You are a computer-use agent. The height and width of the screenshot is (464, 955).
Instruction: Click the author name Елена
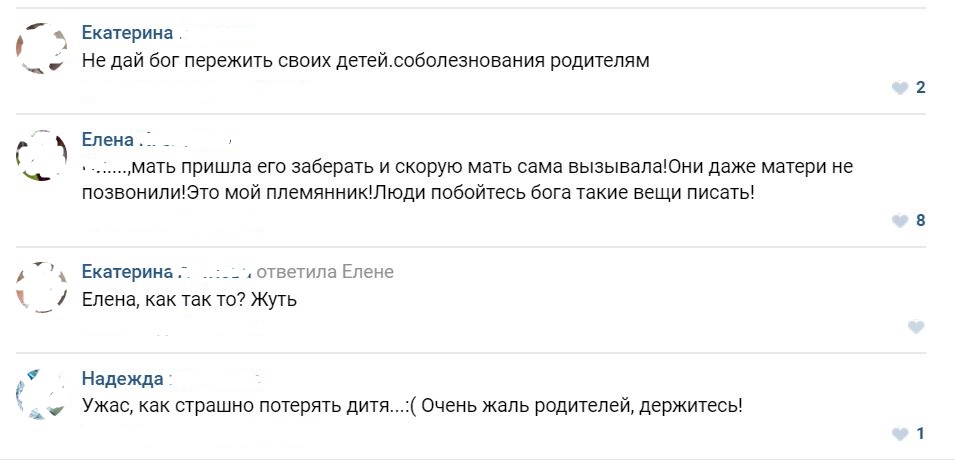click(107, 140)
